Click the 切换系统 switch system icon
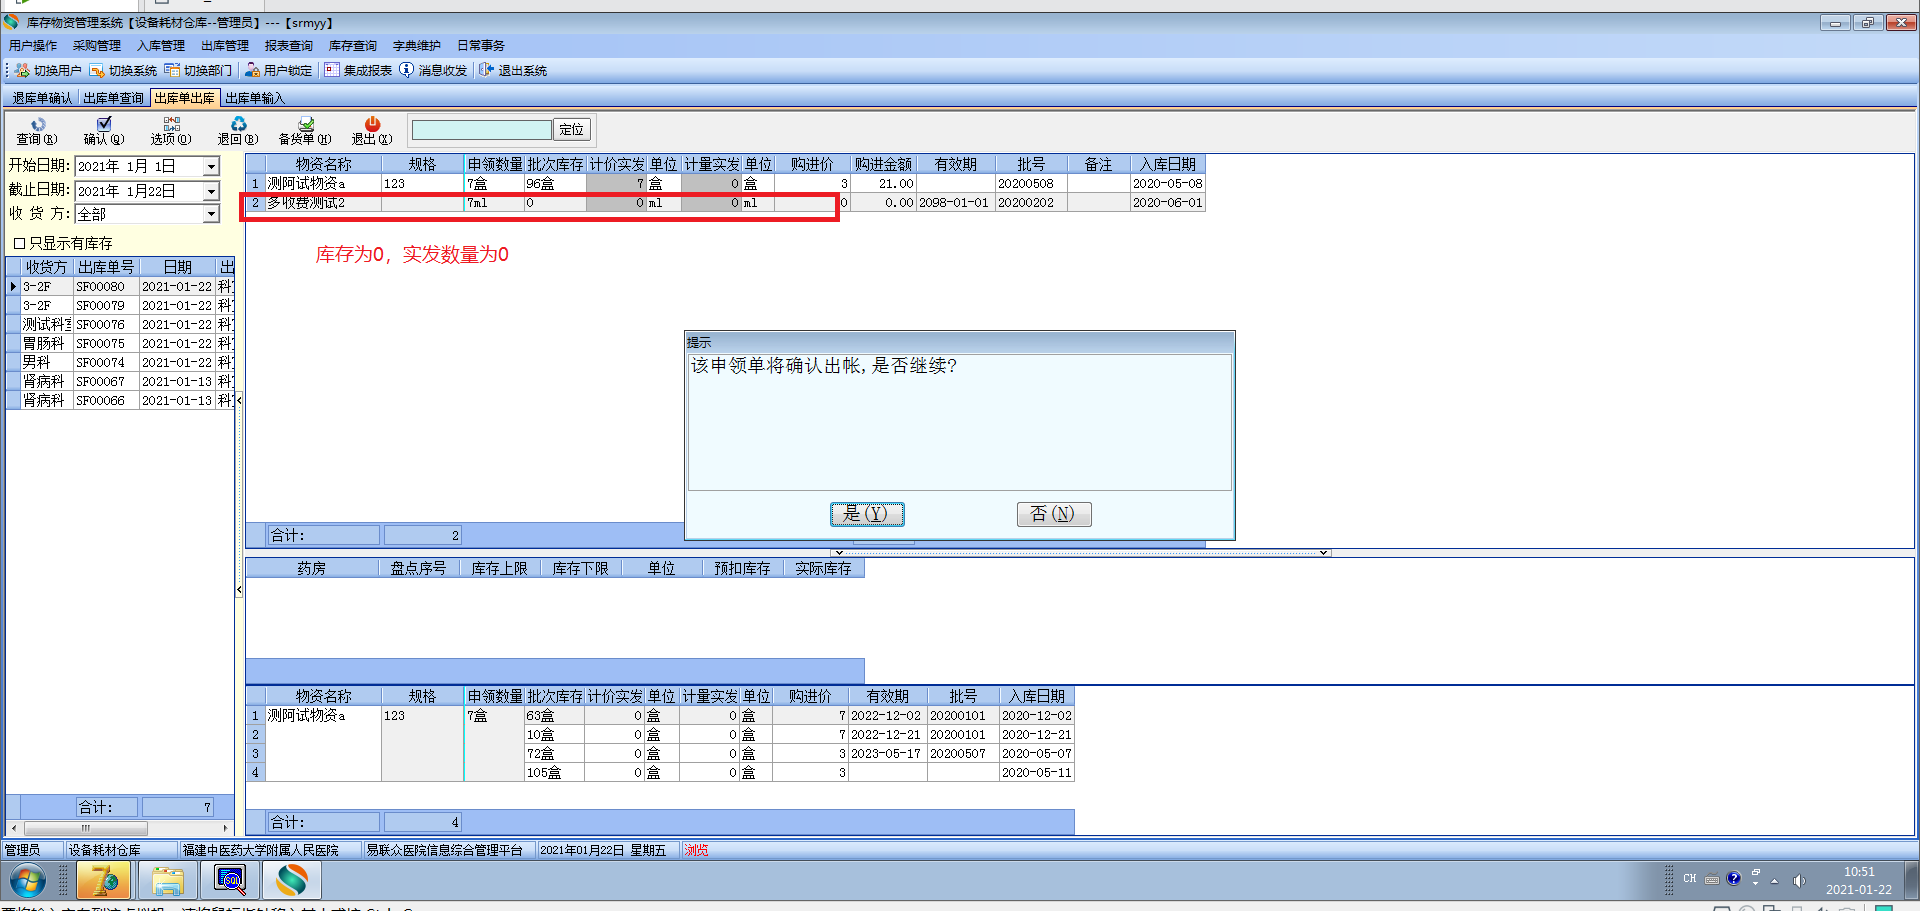The image size is (1920, 911). coord(97,70)
